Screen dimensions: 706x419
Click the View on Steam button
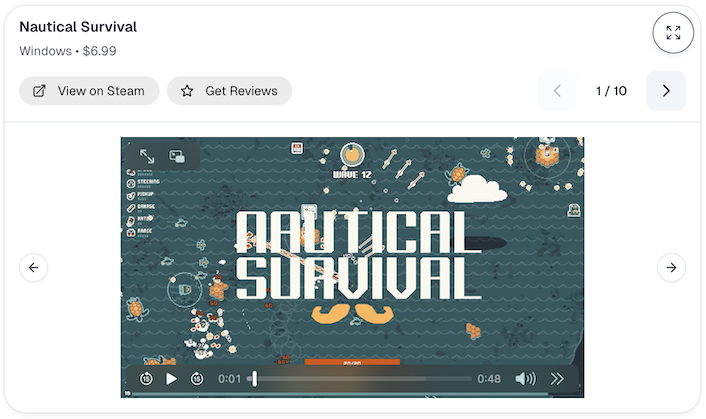coord(89,91)
